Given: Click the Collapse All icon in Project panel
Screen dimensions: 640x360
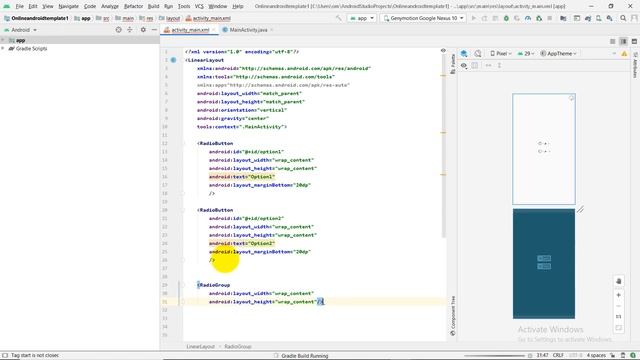Looking at the screenshot, I should pyautogui.click(x=130, y=30).
